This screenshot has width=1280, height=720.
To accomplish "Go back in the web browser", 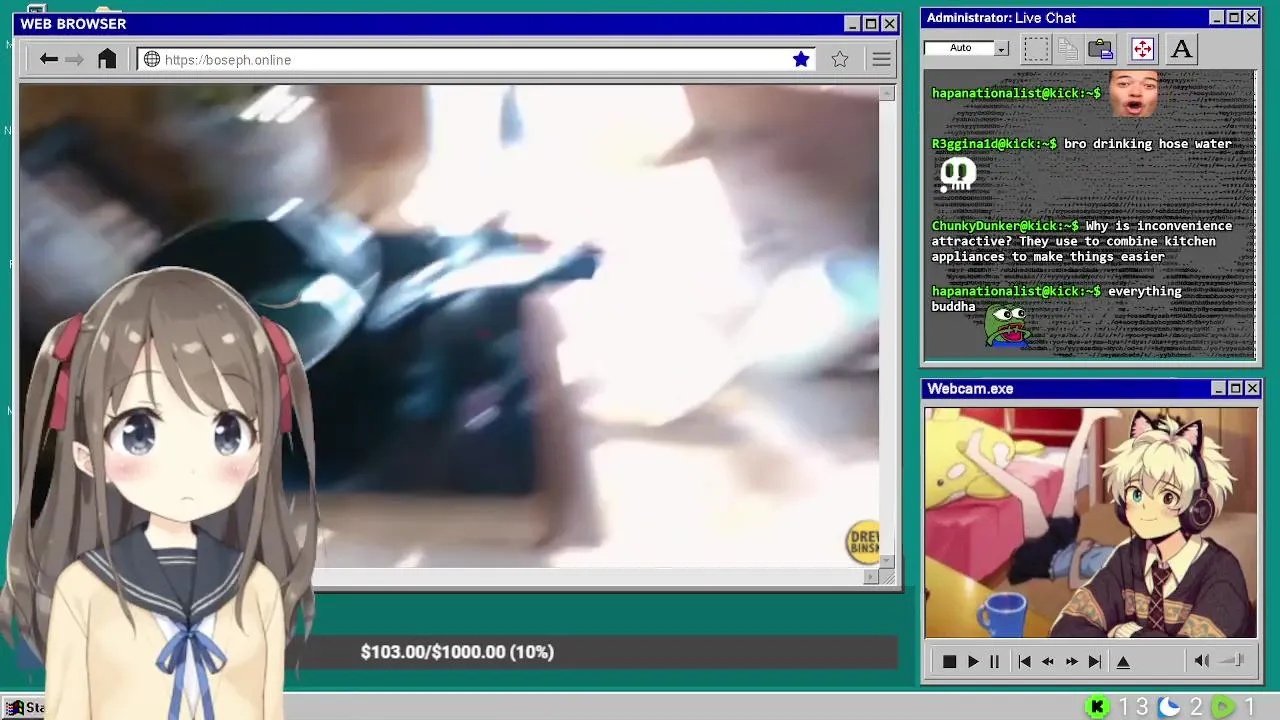I will 48,59.
